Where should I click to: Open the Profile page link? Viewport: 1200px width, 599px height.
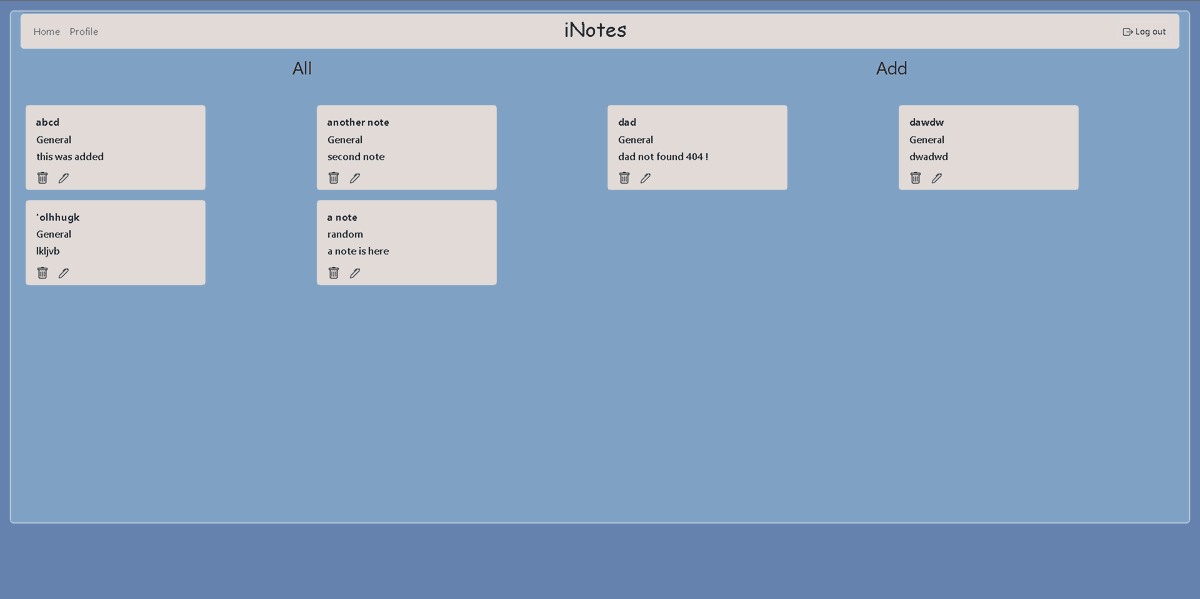pos(84,32)
